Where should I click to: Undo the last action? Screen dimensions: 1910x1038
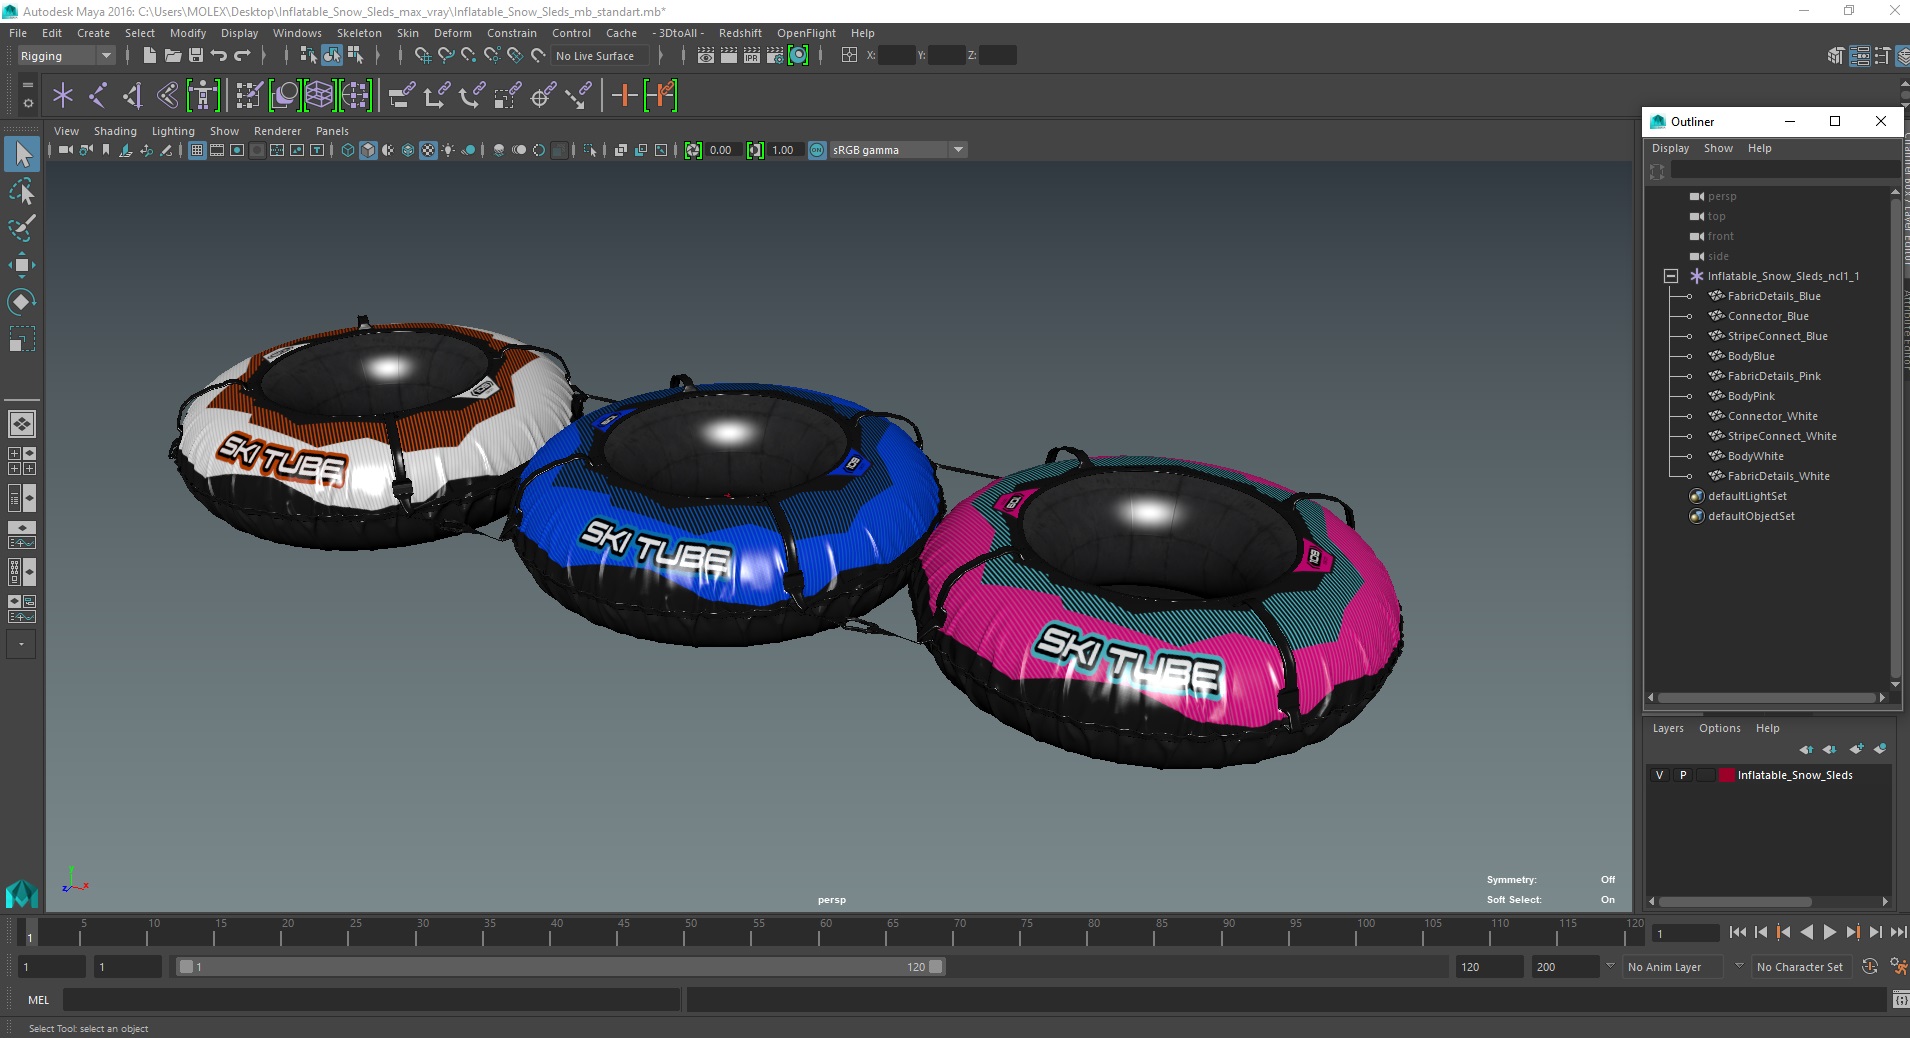tap(218, 56)
